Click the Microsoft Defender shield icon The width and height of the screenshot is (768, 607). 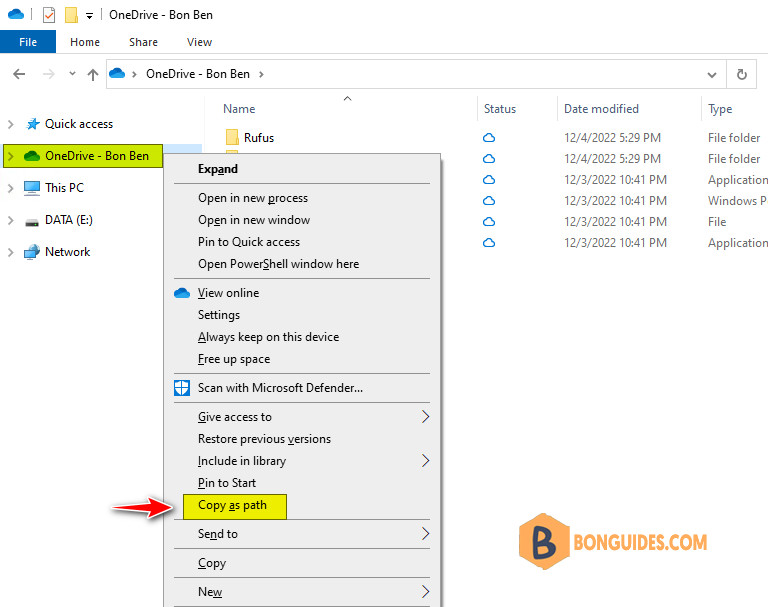pos(182,388)
